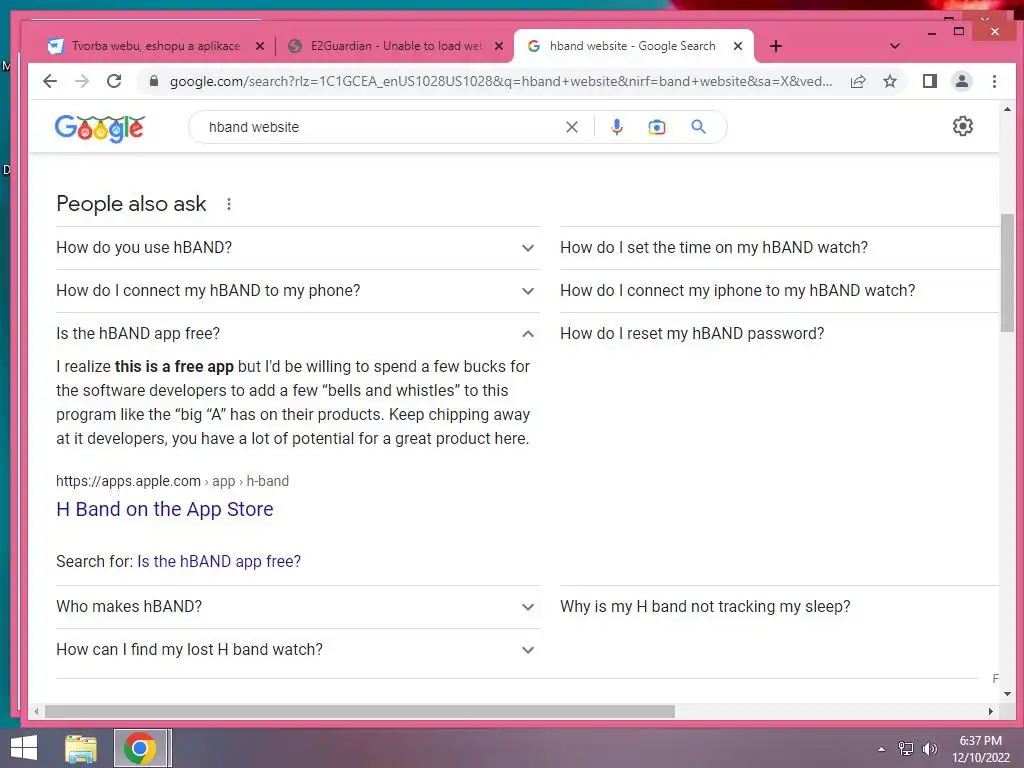Open a new browser tab
The image size is (1024, 768).
point(775,46)
